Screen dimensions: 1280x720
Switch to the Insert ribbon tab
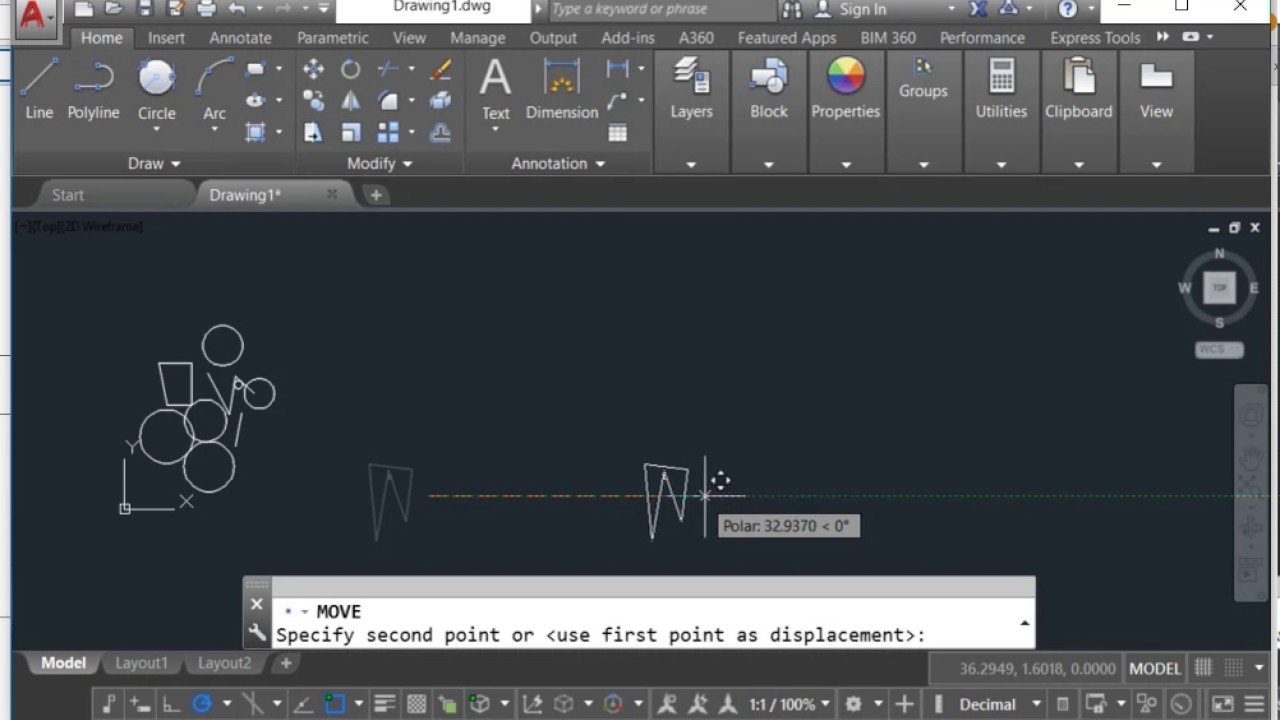pos(166,37)
